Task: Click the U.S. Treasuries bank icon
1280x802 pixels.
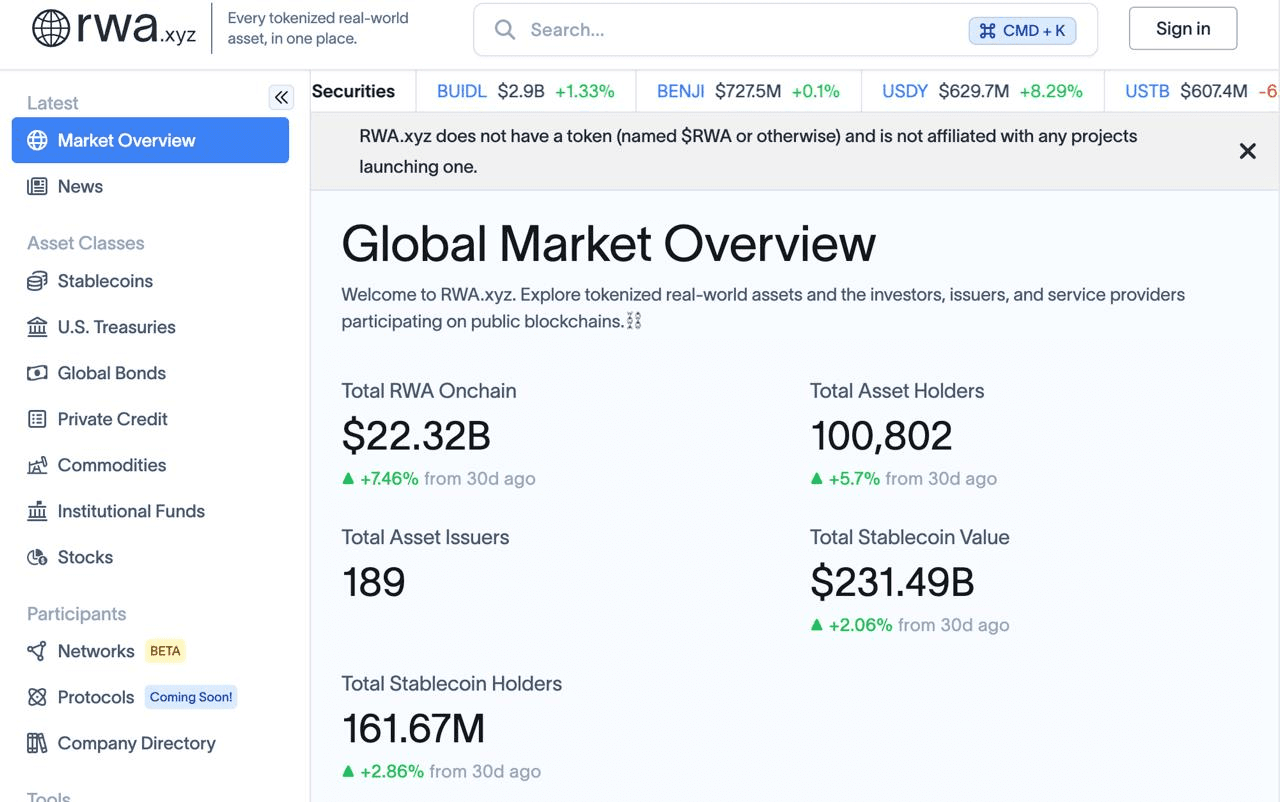Action: pyautogui.click(x=37, y=327)
